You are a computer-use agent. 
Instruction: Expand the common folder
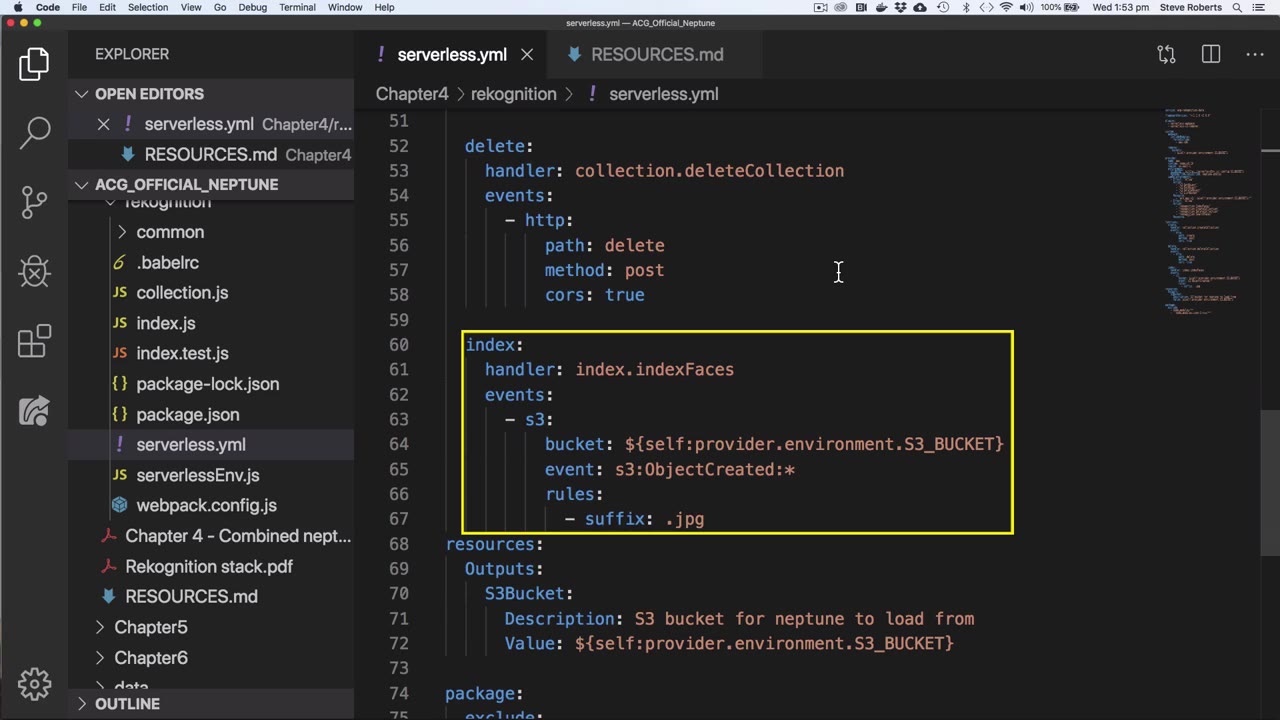[x=169, y=232]
